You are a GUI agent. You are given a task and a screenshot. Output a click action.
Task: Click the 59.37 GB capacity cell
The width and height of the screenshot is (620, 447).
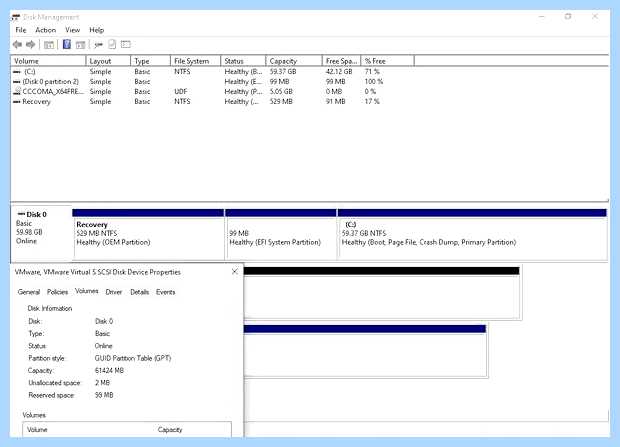pyautogui.click(x=283, y=72)
